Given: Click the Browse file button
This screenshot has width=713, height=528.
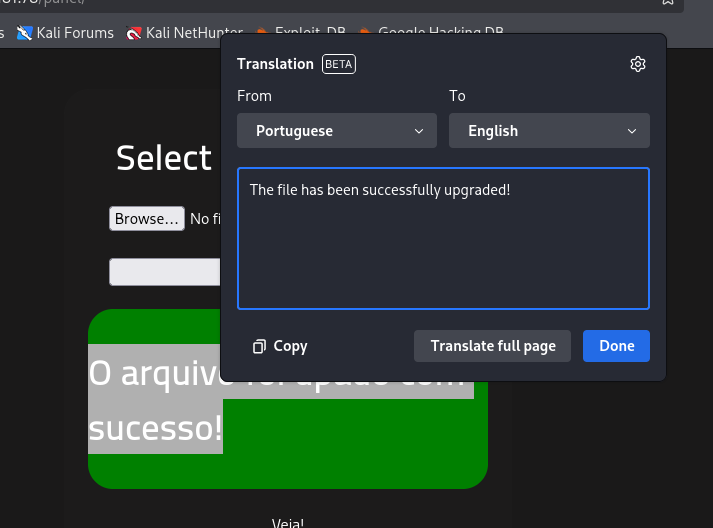Looking at the screenshot, I should point(146,219).
